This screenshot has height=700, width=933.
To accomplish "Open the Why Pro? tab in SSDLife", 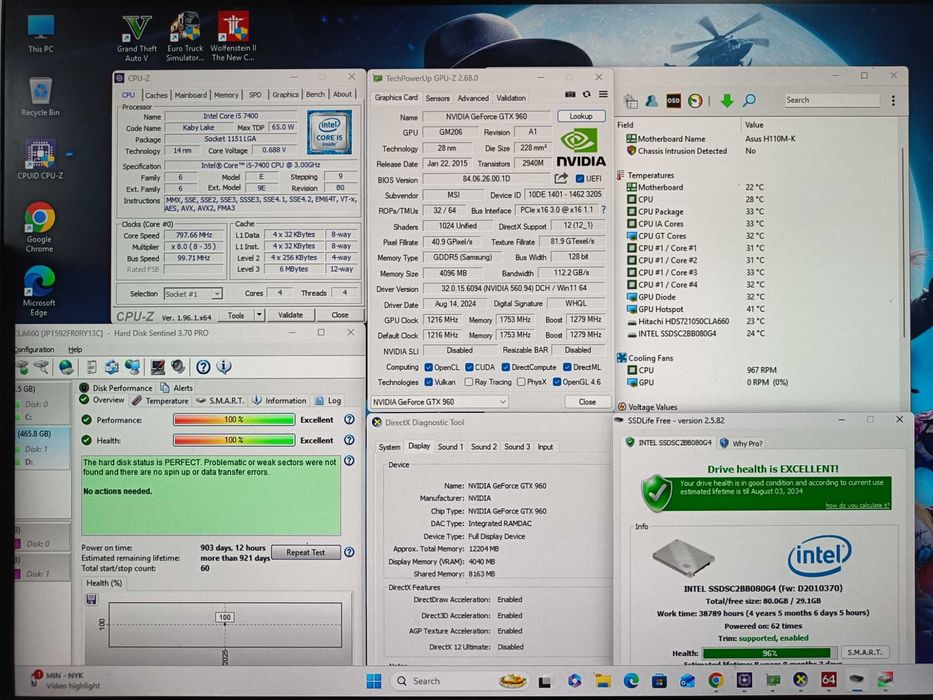I will (x=742, y=443).
